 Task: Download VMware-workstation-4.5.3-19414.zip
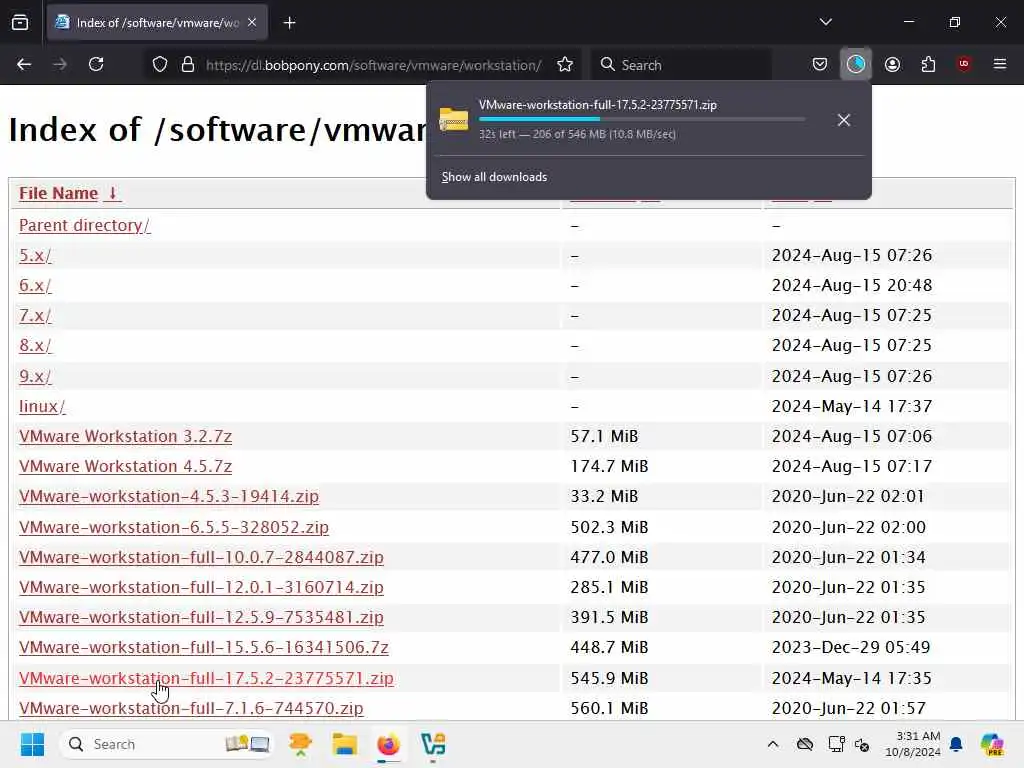click(x=169, y=496)
